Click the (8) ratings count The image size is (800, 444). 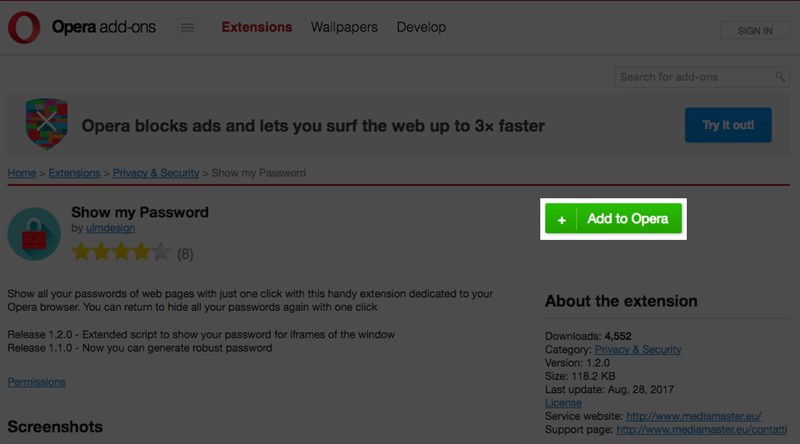tap(185, 254)
